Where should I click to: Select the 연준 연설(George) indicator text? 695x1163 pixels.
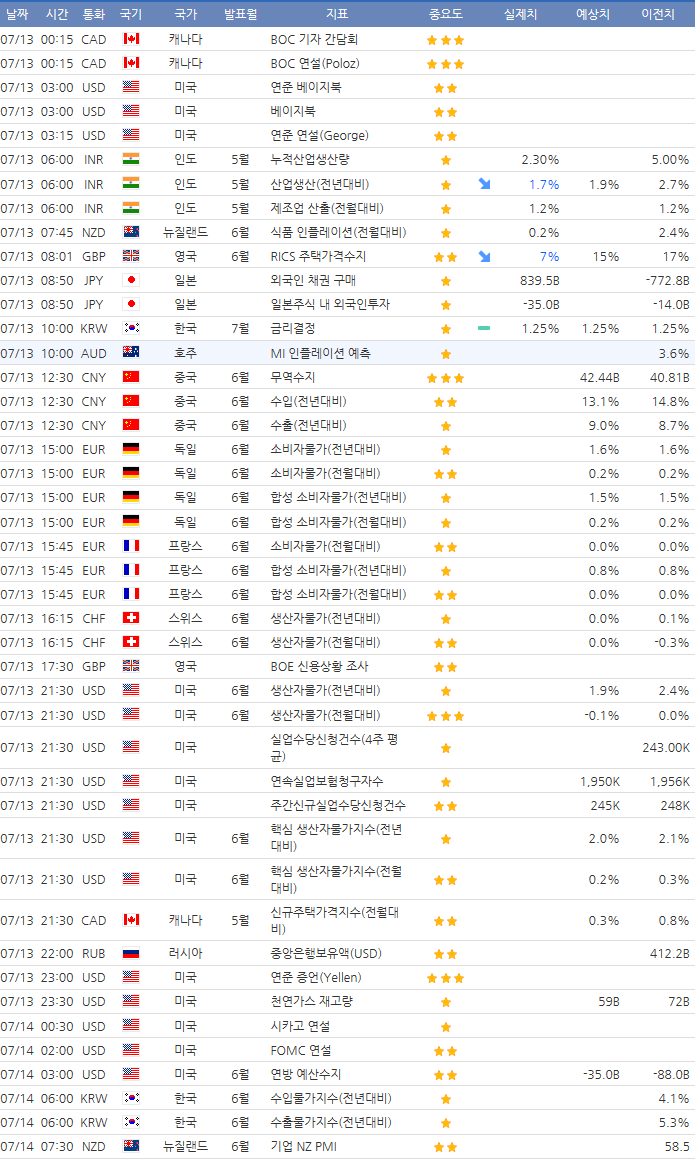[x=320, y=136]
